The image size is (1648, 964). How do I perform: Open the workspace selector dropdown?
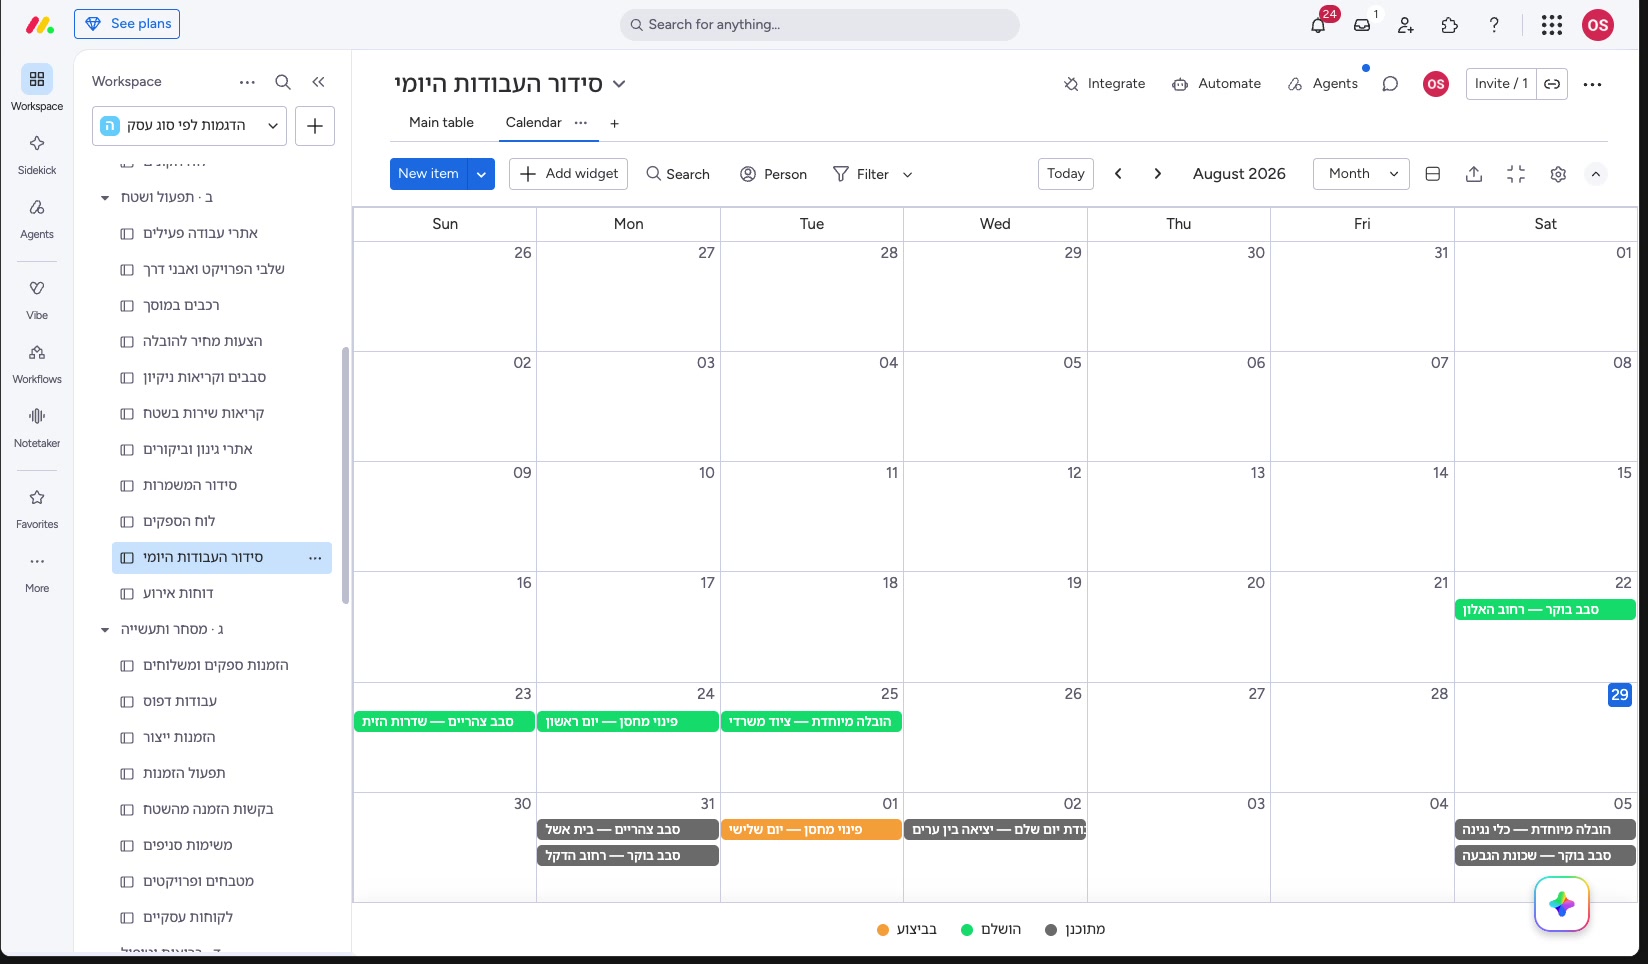190,126
